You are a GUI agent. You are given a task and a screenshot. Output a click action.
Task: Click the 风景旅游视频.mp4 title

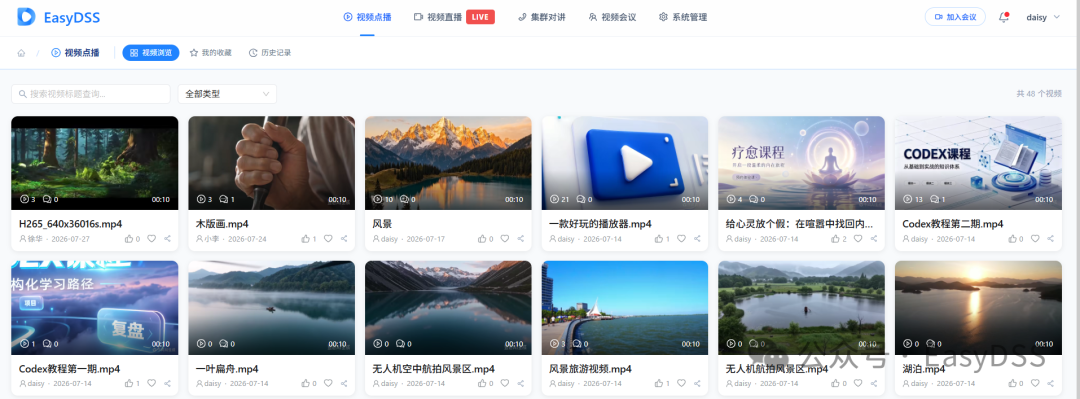(x=590, y=369)
